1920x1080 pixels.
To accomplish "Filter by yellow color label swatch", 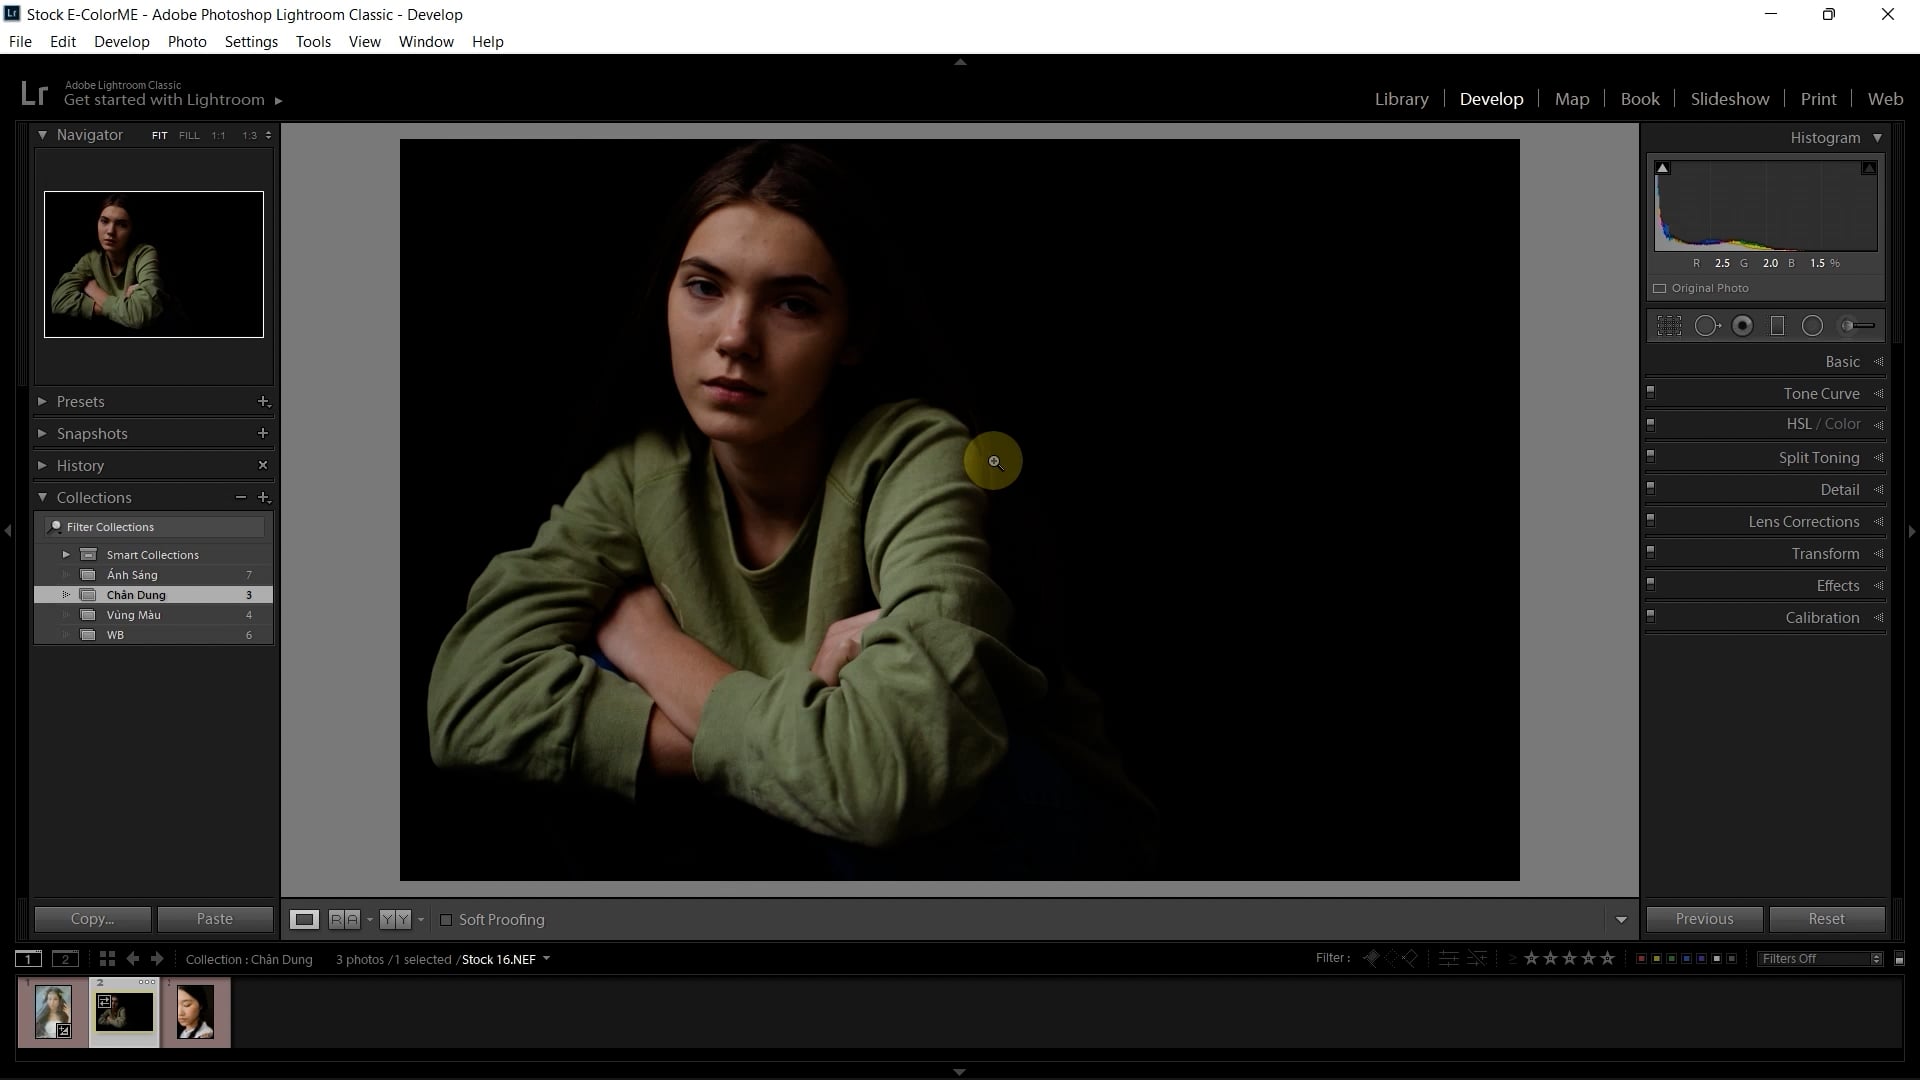I will coord(1656,959).
